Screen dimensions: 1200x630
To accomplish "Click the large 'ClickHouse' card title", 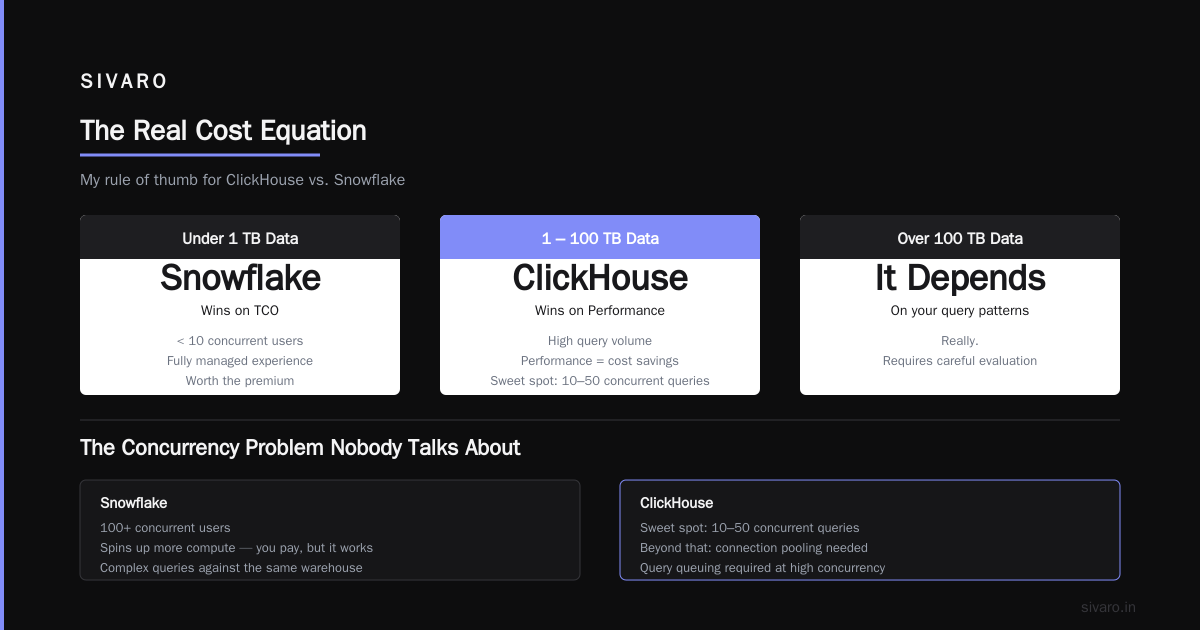I will [600, 278].
